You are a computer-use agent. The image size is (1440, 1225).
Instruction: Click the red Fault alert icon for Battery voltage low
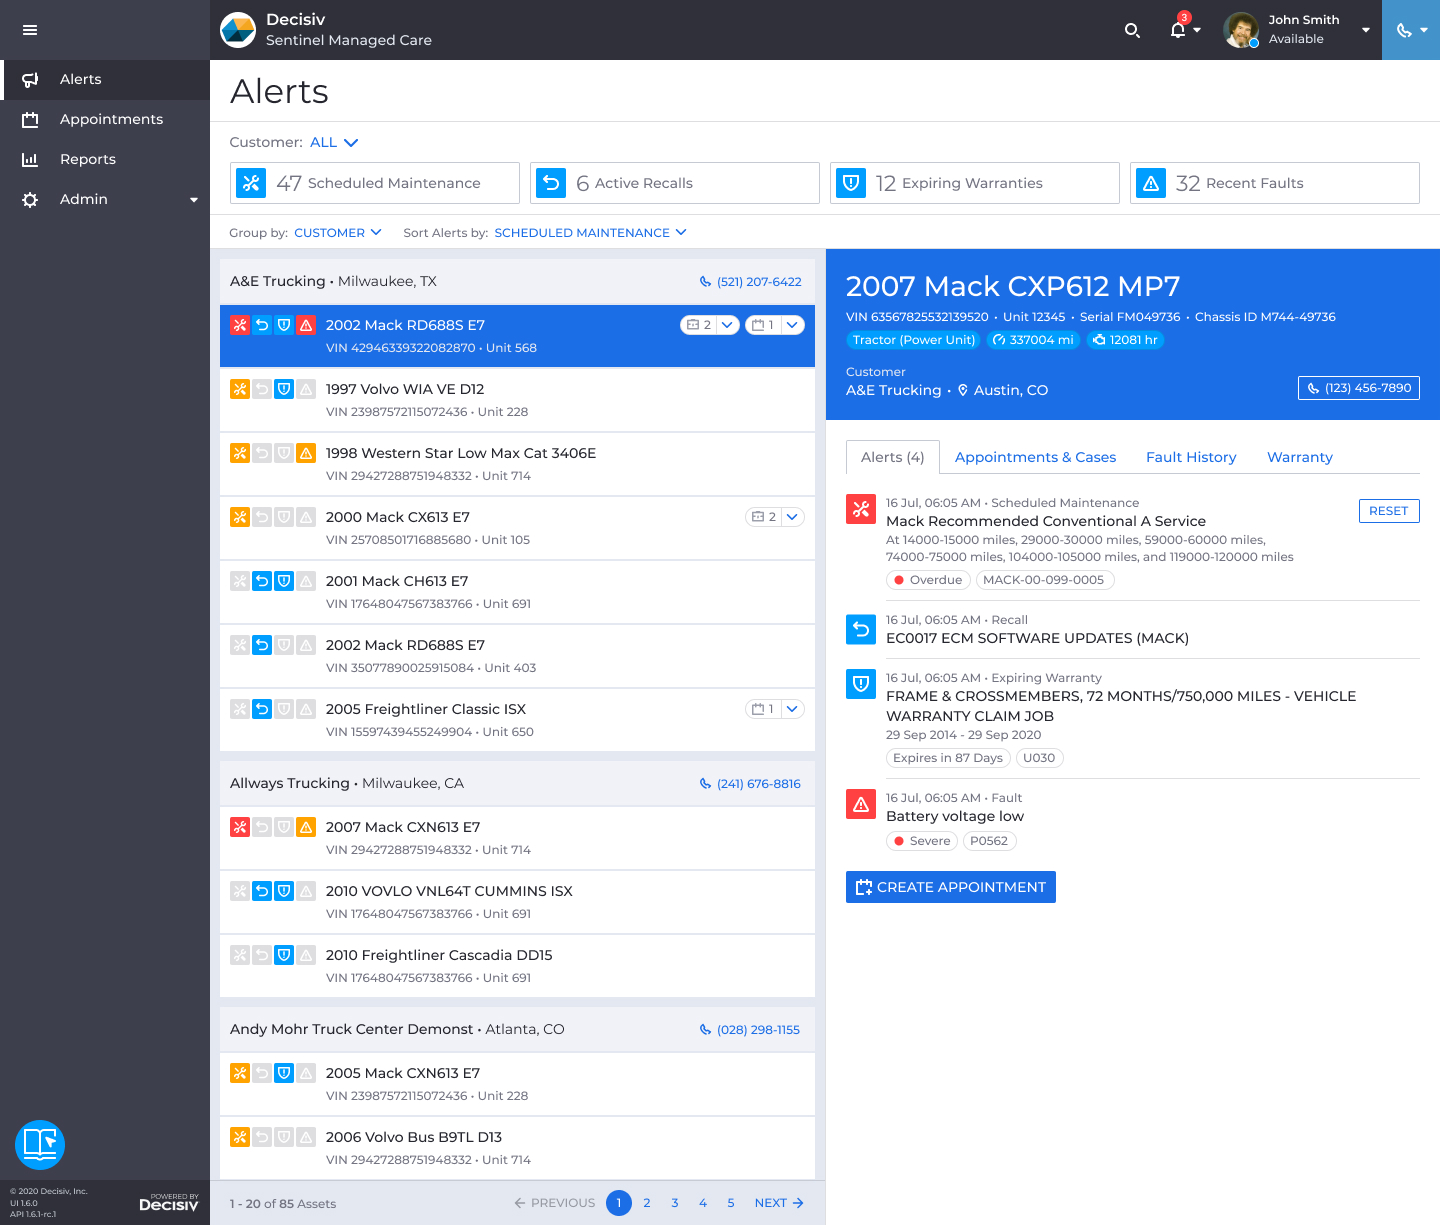coord(861,804)
